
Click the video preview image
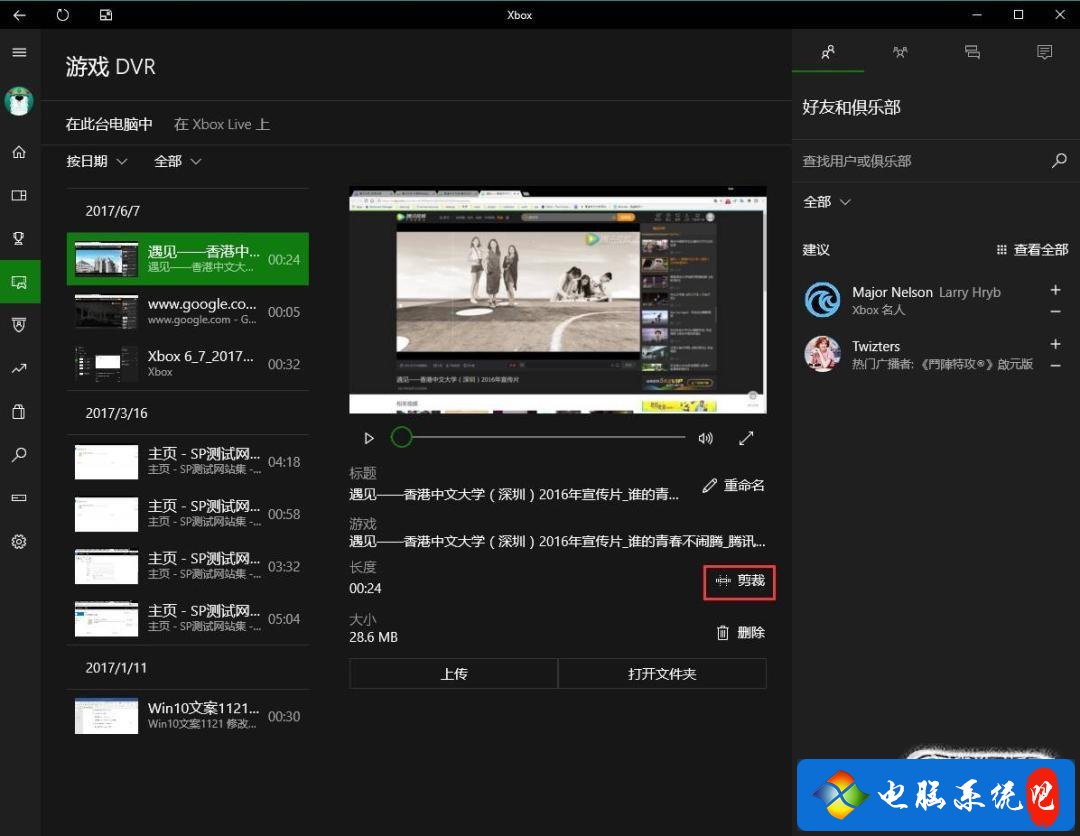point(558,300)
